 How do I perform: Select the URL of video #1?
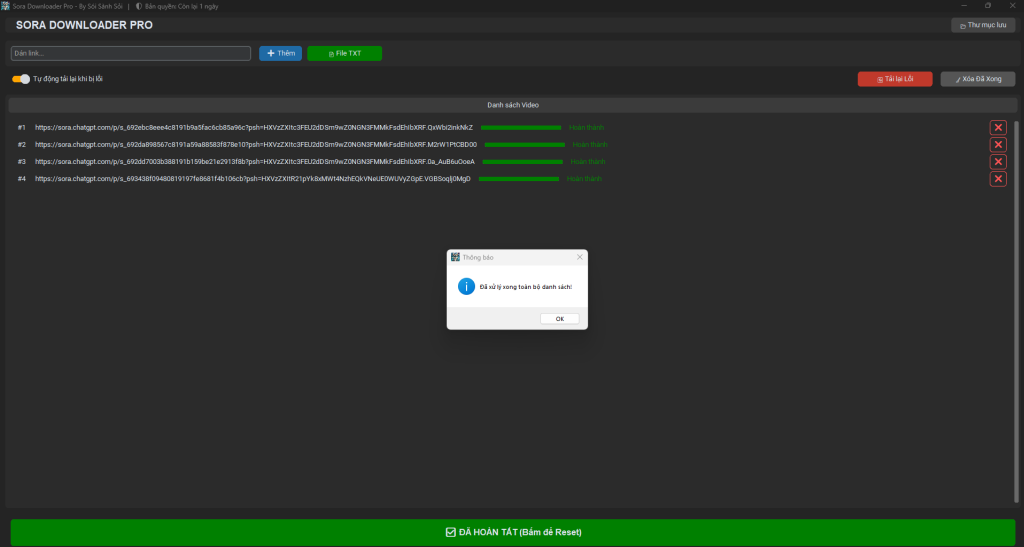[254, 127]
